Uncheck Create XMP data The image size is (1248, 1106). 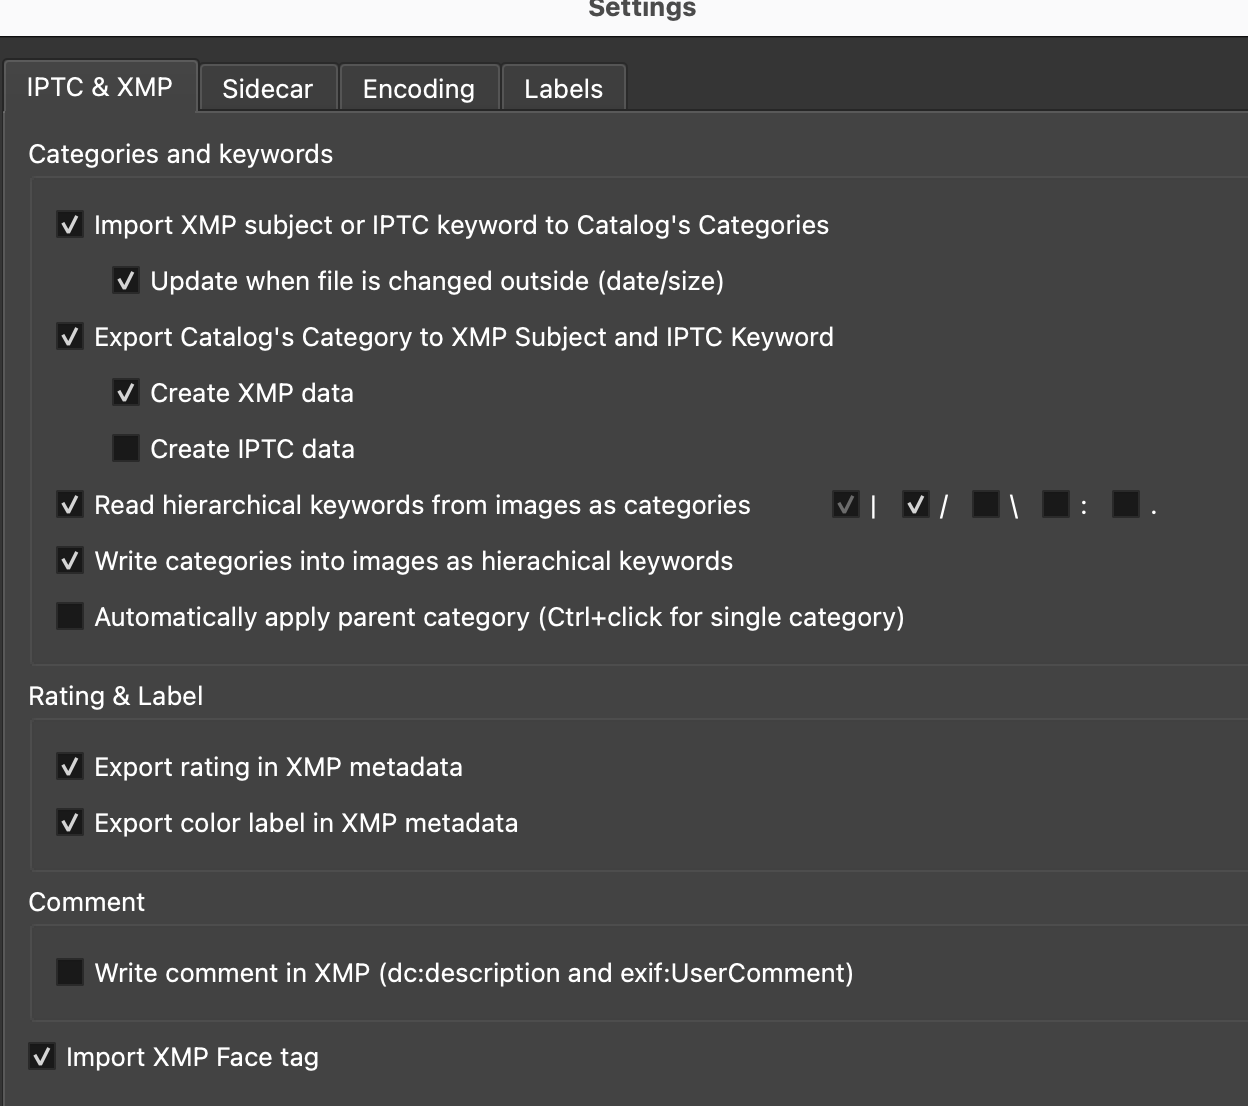pos(126,393)
